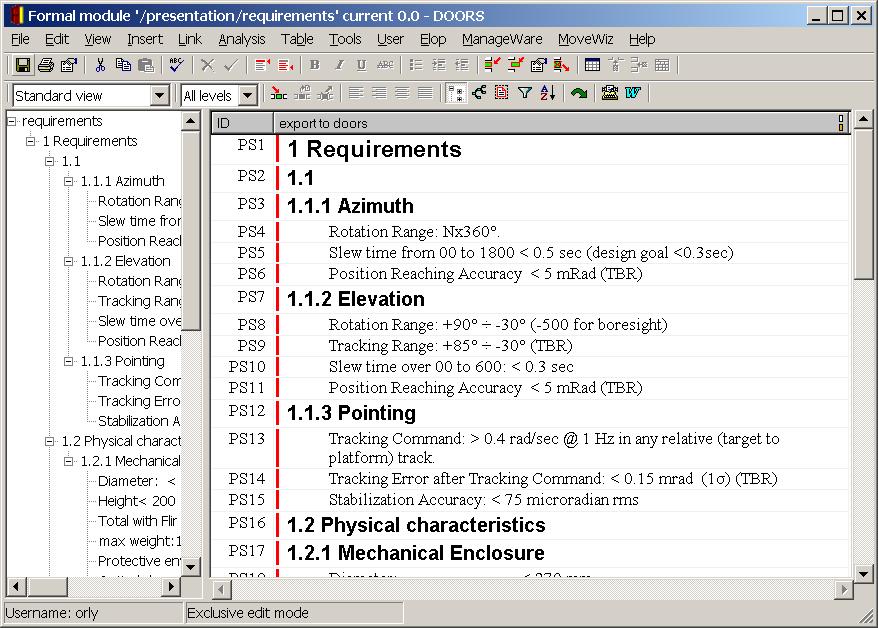Click the 'Rotation Range: Nx360°.' object text
The image size is (878, 628).
pyautogui.click(x=414, y=232)
